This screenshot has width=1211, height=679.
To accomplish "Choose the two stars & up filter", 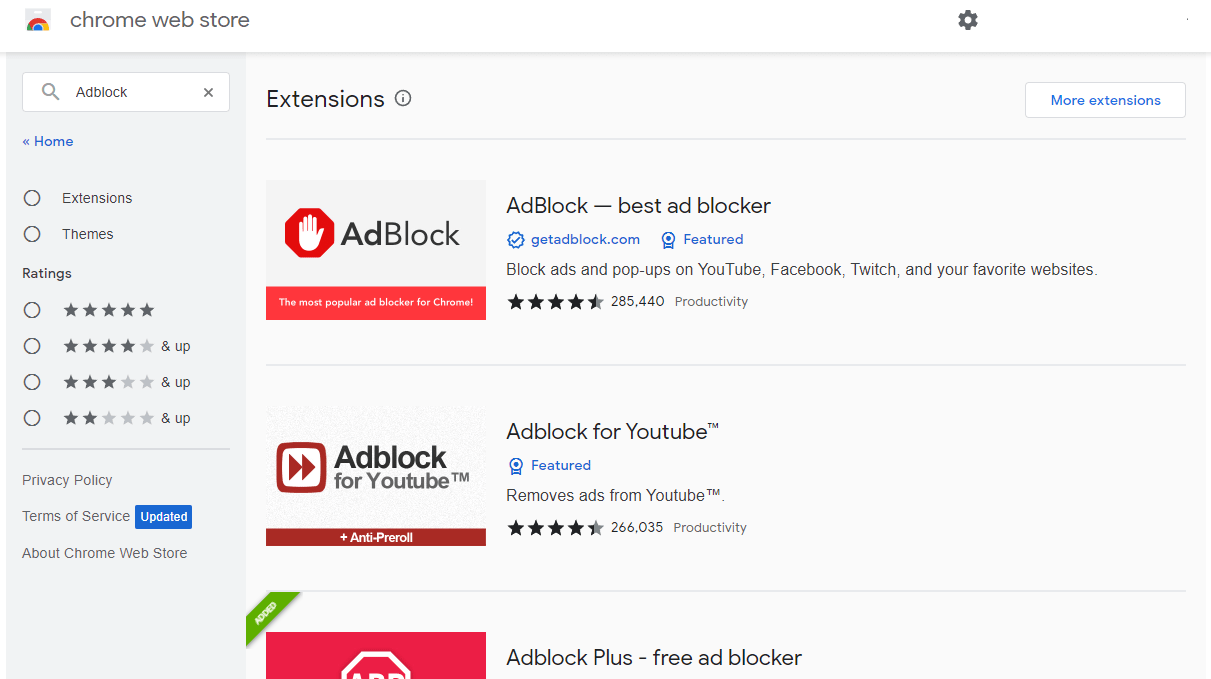I will click(x=32, y=418).
